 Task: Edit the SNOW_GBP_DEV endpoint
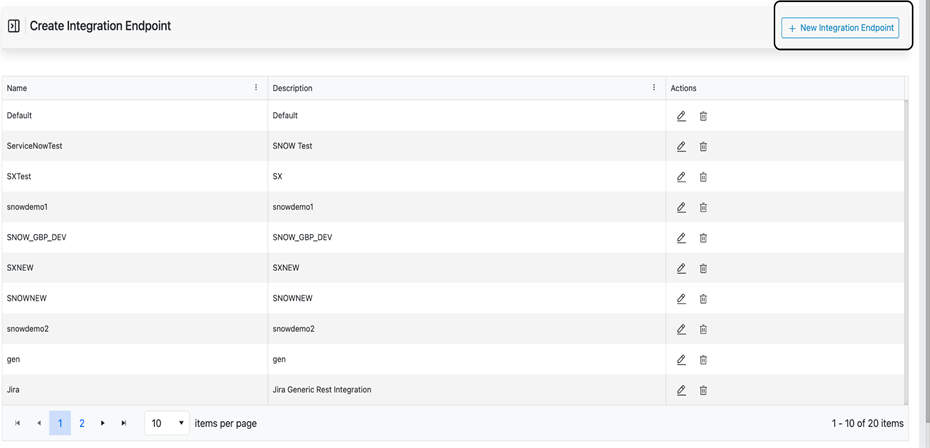click(681, 238)
